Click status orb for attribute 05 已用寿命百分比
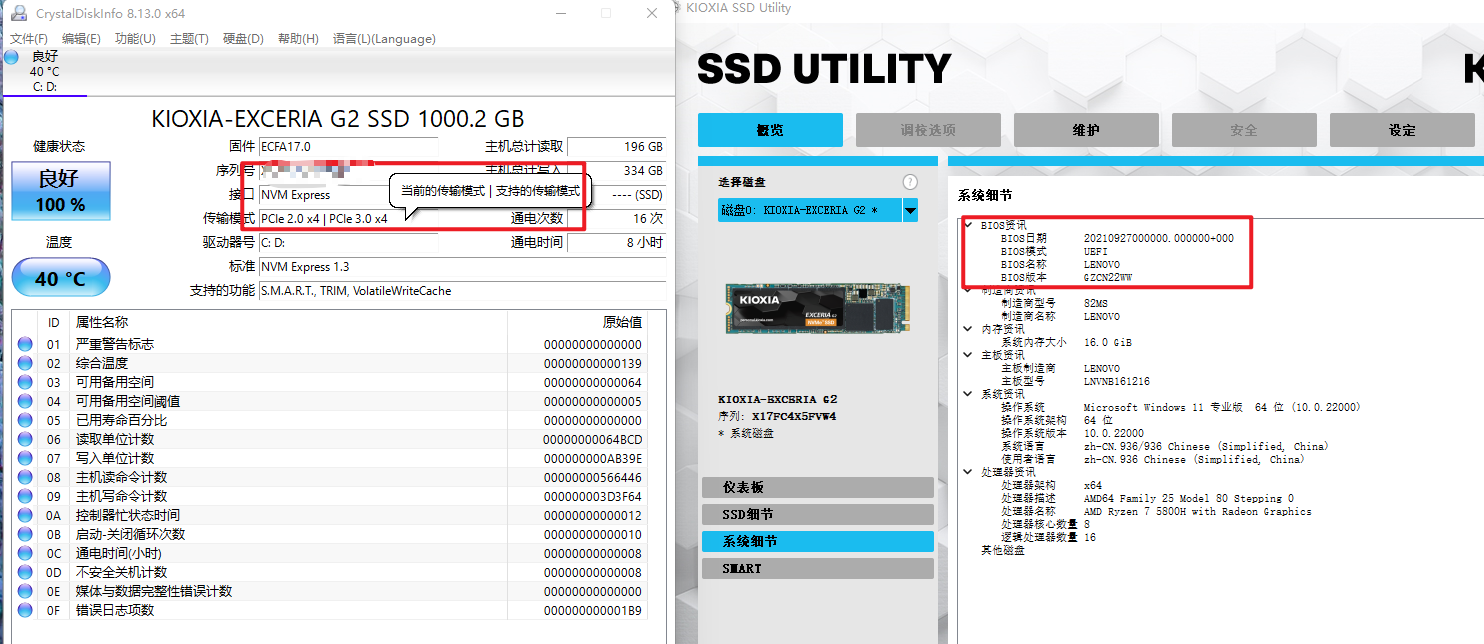 click(x=25, y=420)
